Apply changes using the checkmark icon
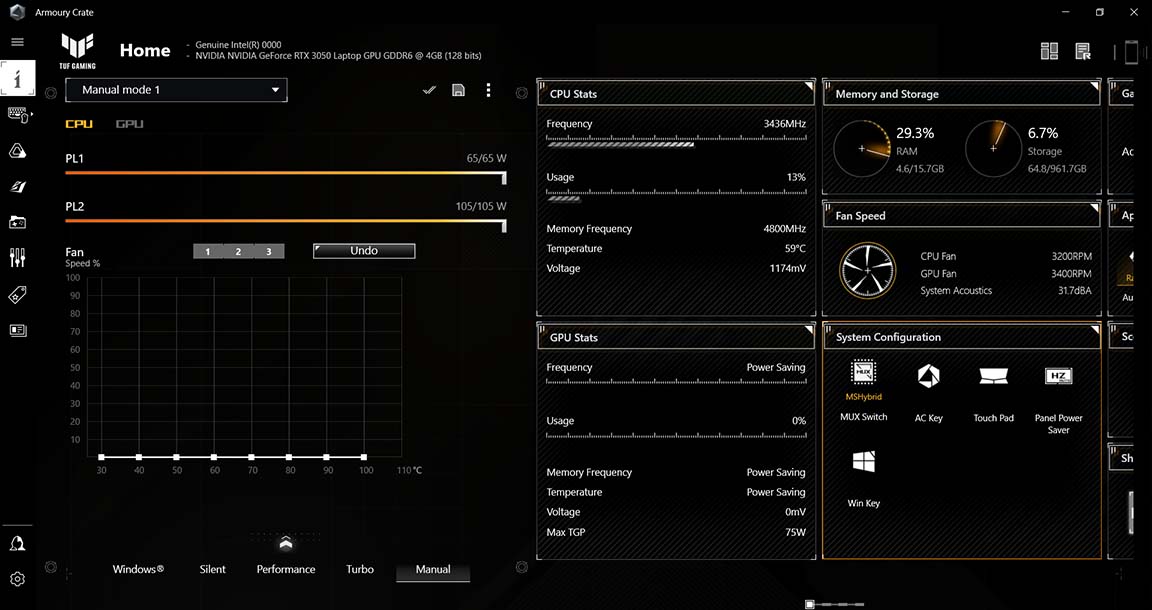This screenshot has width=1152, height=610. (429, 89)
